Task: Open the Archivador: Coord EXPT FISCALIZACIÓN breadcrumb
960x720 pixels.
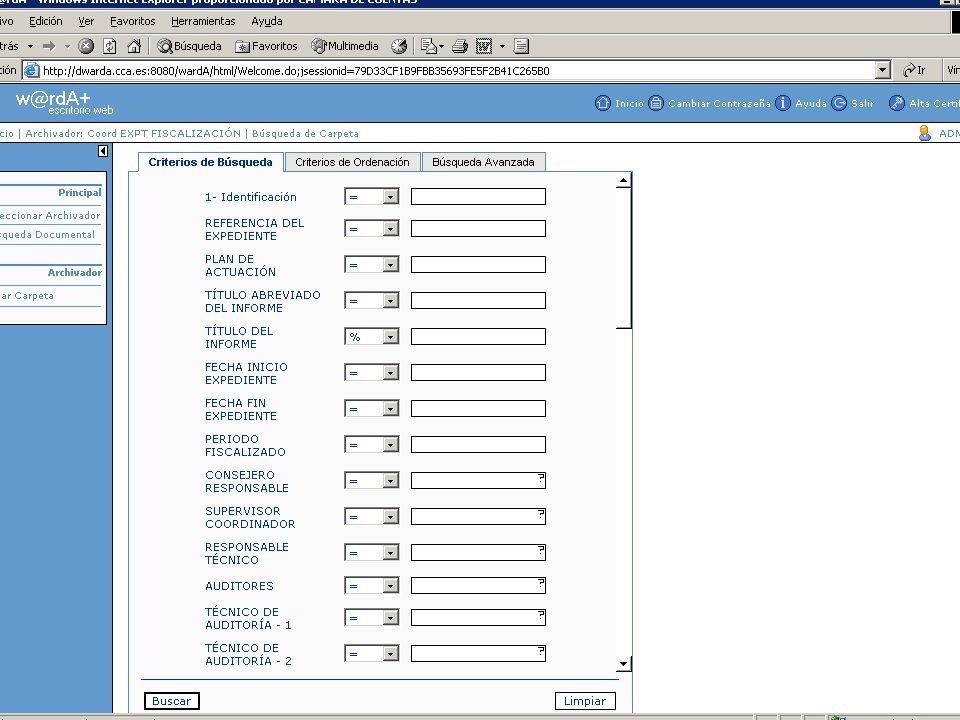Action: pyautogui.click(x=133, y=133)
